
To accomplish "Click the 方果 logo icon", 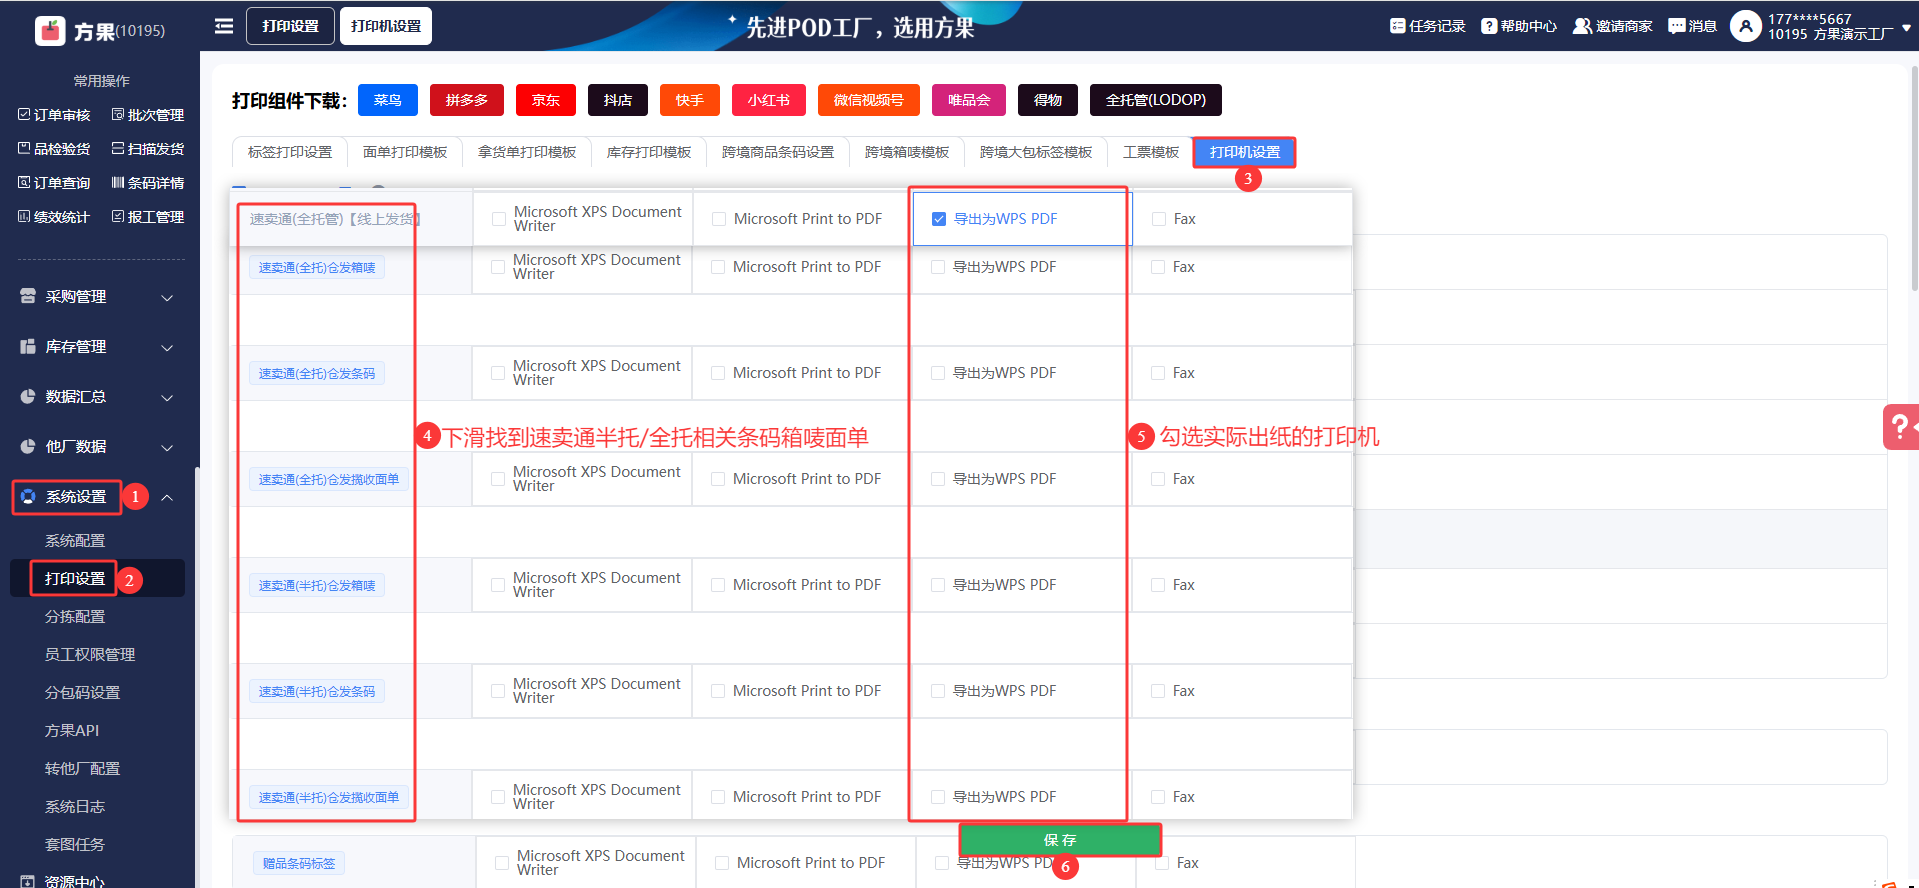I will (50, 31).
